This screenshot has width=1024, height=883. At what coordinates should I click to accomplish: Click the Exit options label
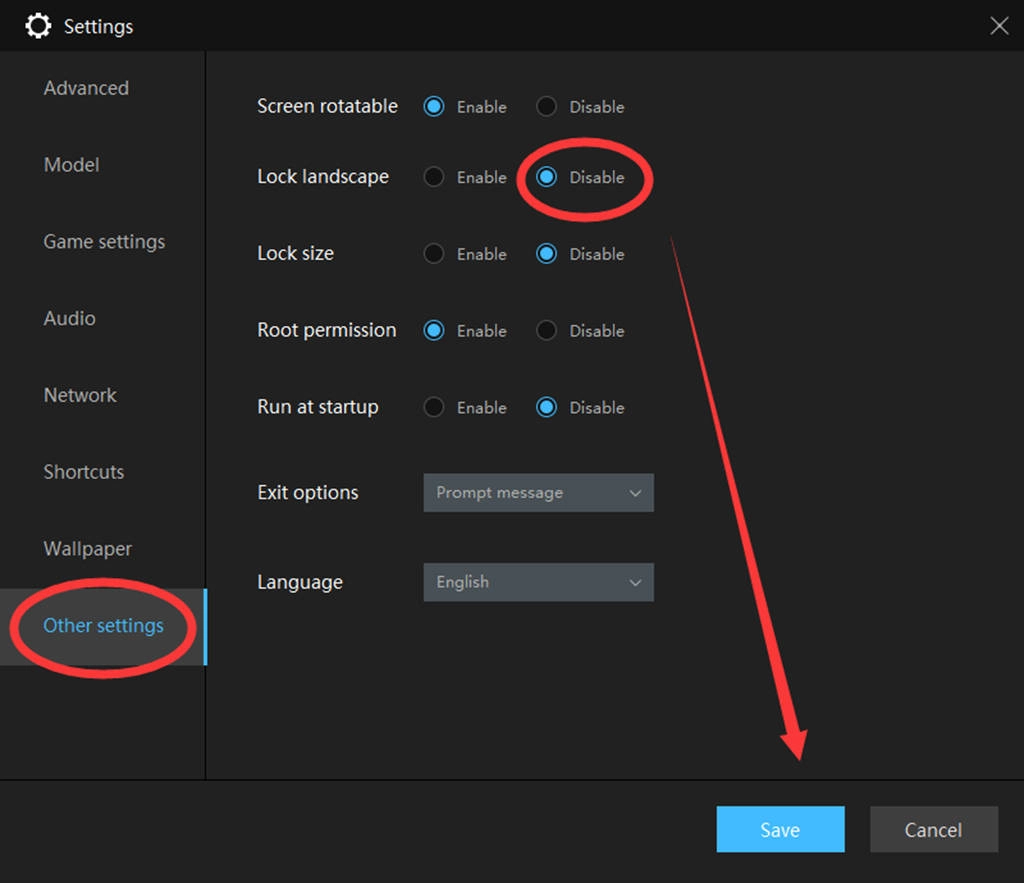308,492
